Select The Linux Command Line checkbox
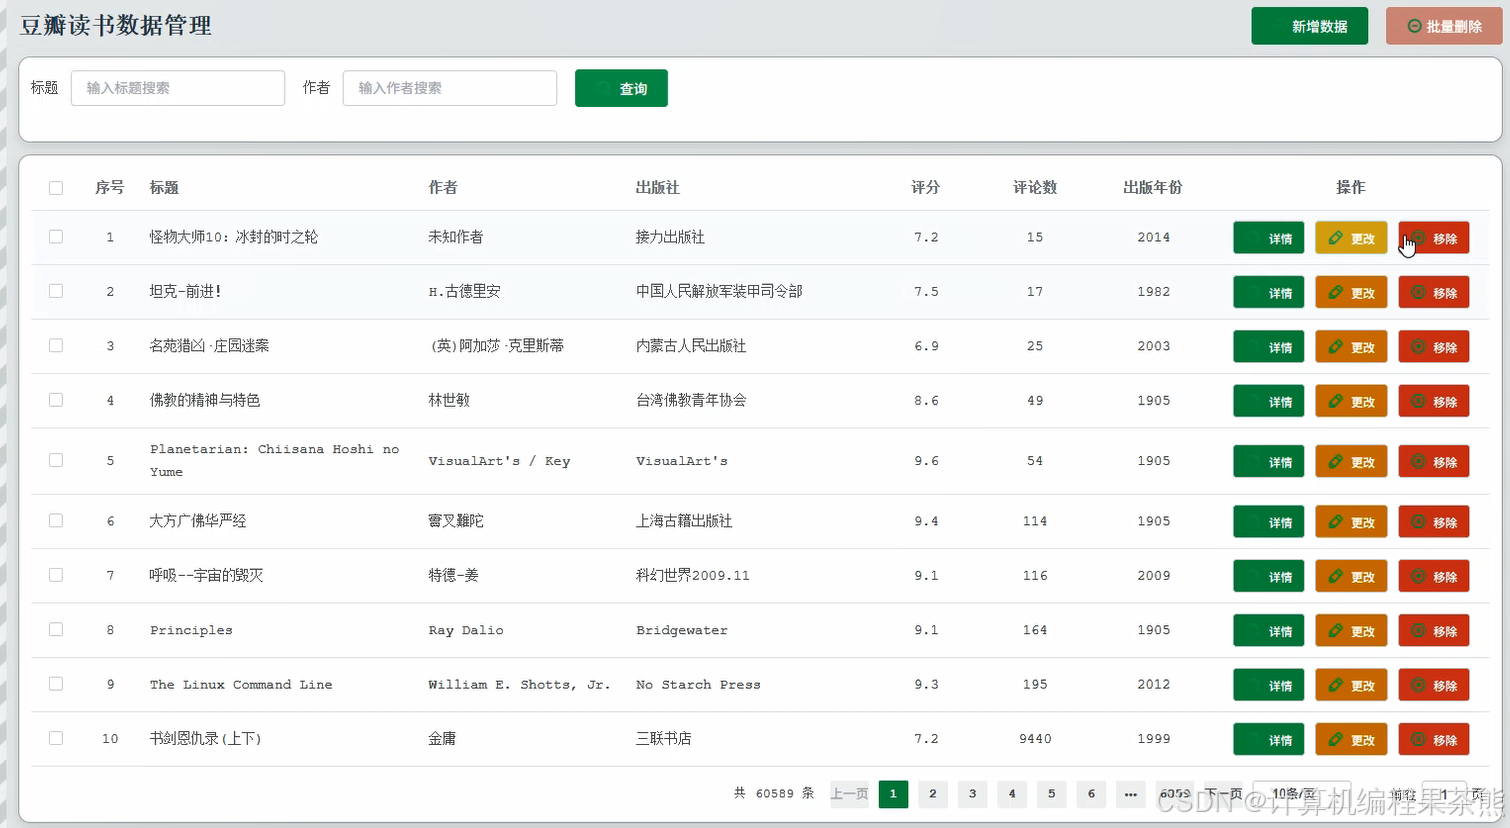The image size is (1510, 828). [56, 684]
